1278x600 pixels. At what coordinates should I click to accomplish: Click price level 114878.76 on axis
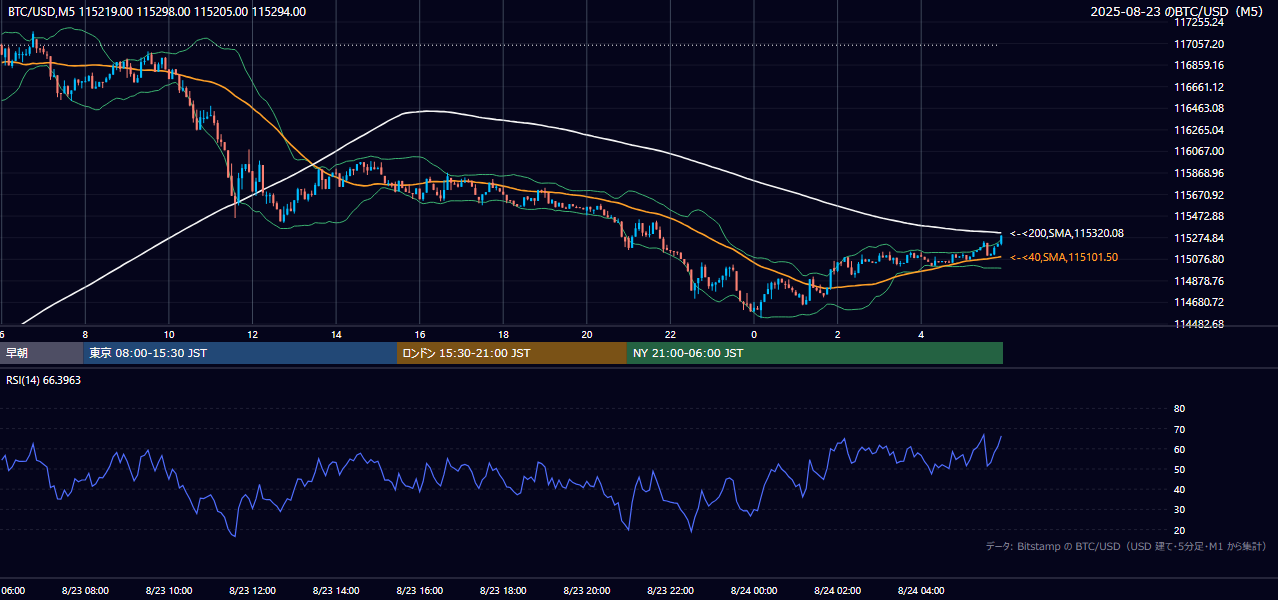click(x=1198, y=281)
